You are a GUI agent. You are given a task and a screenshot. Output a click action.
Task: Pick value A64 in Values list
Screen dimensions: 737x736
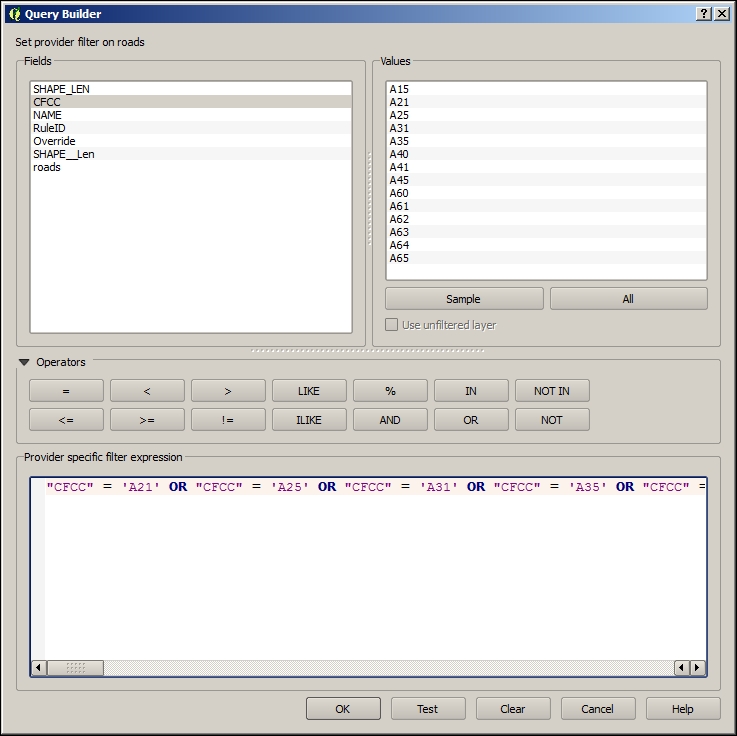point(547,245)
